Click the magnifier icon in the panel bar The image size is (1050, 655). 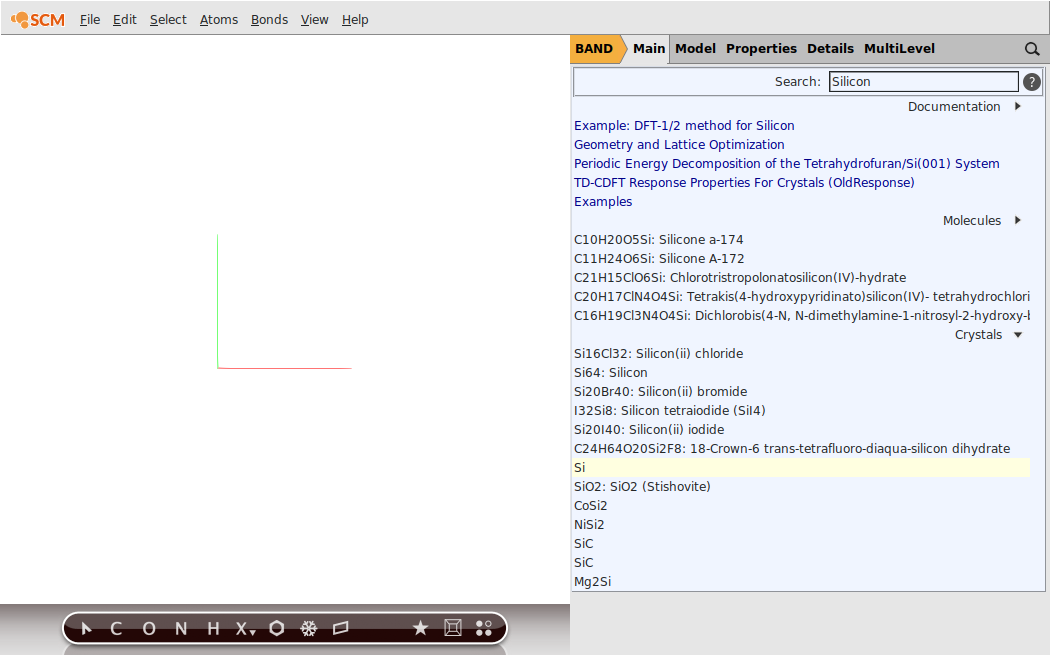[x=1031, y=48]
